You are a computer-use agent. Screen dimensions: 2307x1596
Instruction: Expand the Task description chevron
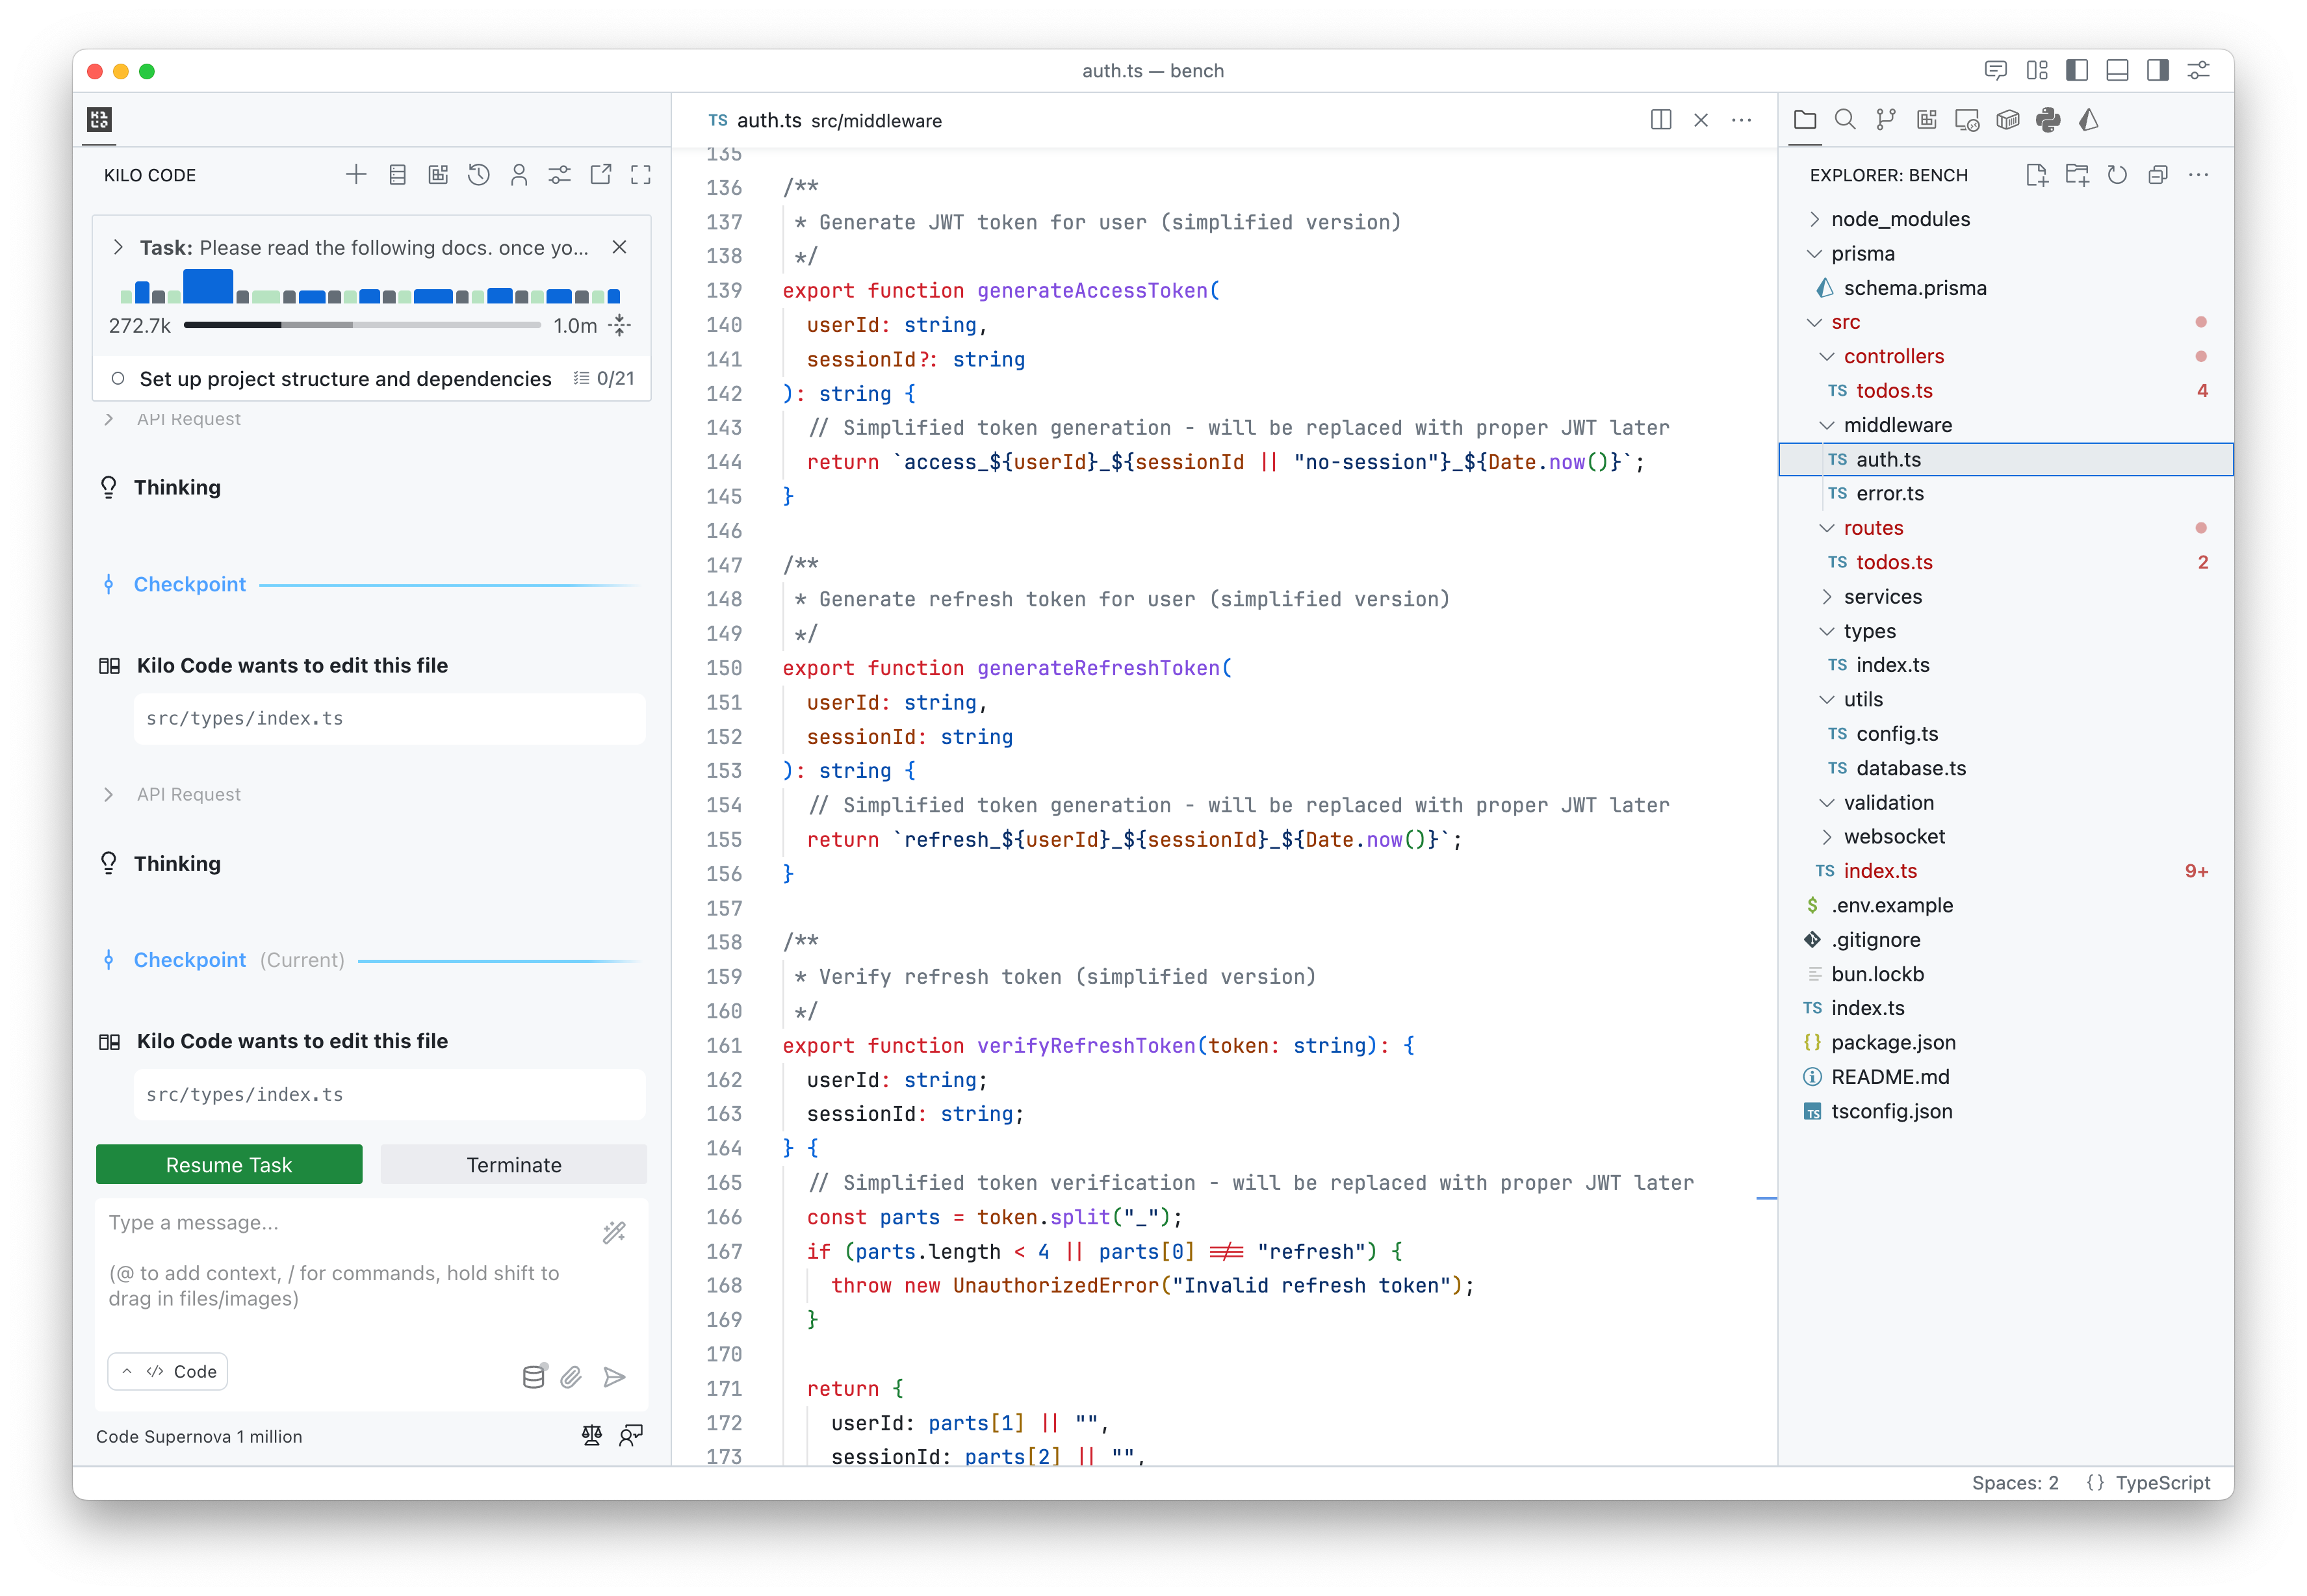coord(118,247)
